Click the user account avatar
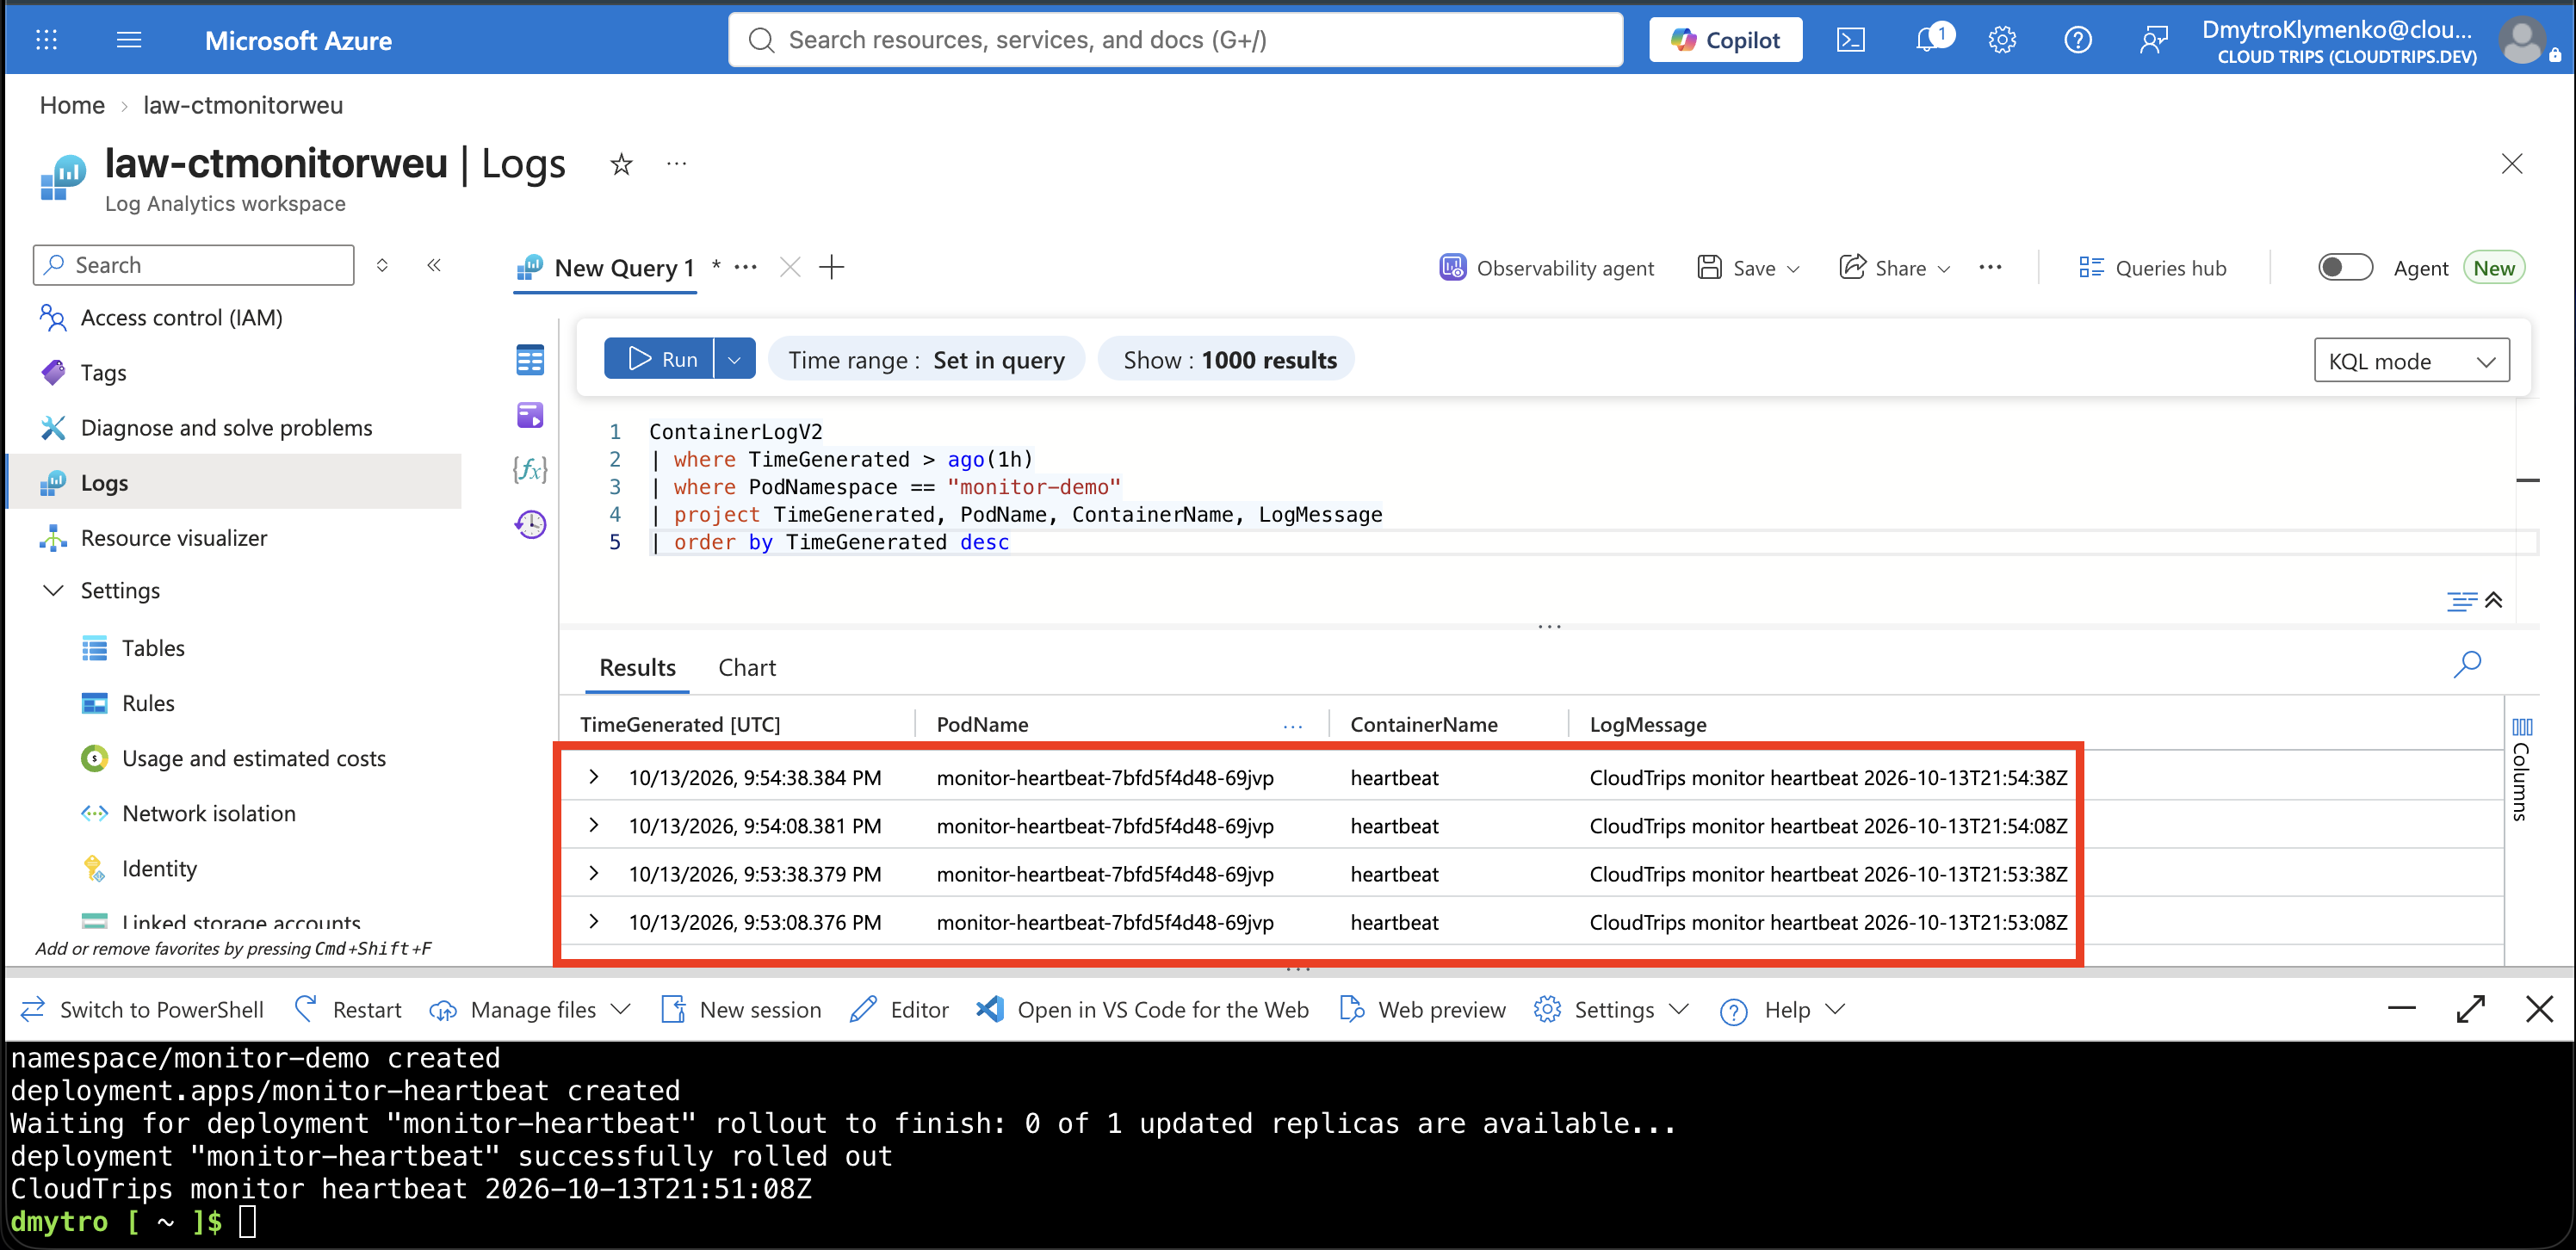 [2521, 40]
